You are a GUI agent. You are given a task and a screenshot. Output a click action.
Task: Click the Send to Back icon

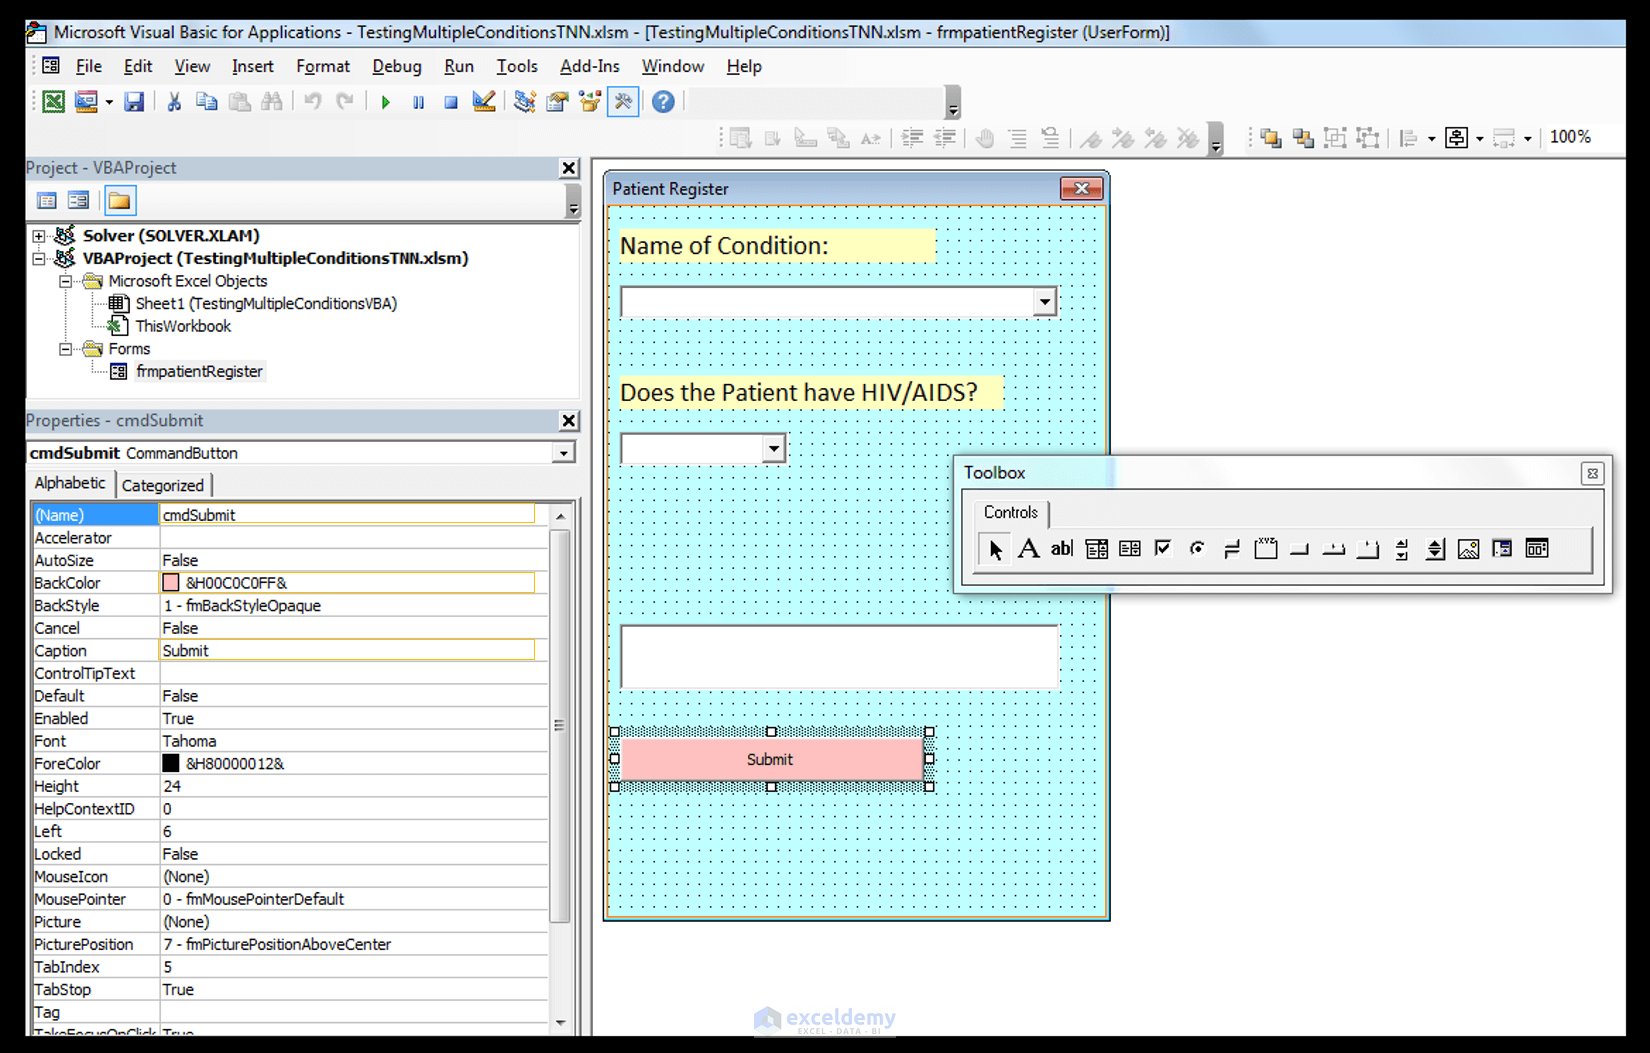pos(1303,138)
